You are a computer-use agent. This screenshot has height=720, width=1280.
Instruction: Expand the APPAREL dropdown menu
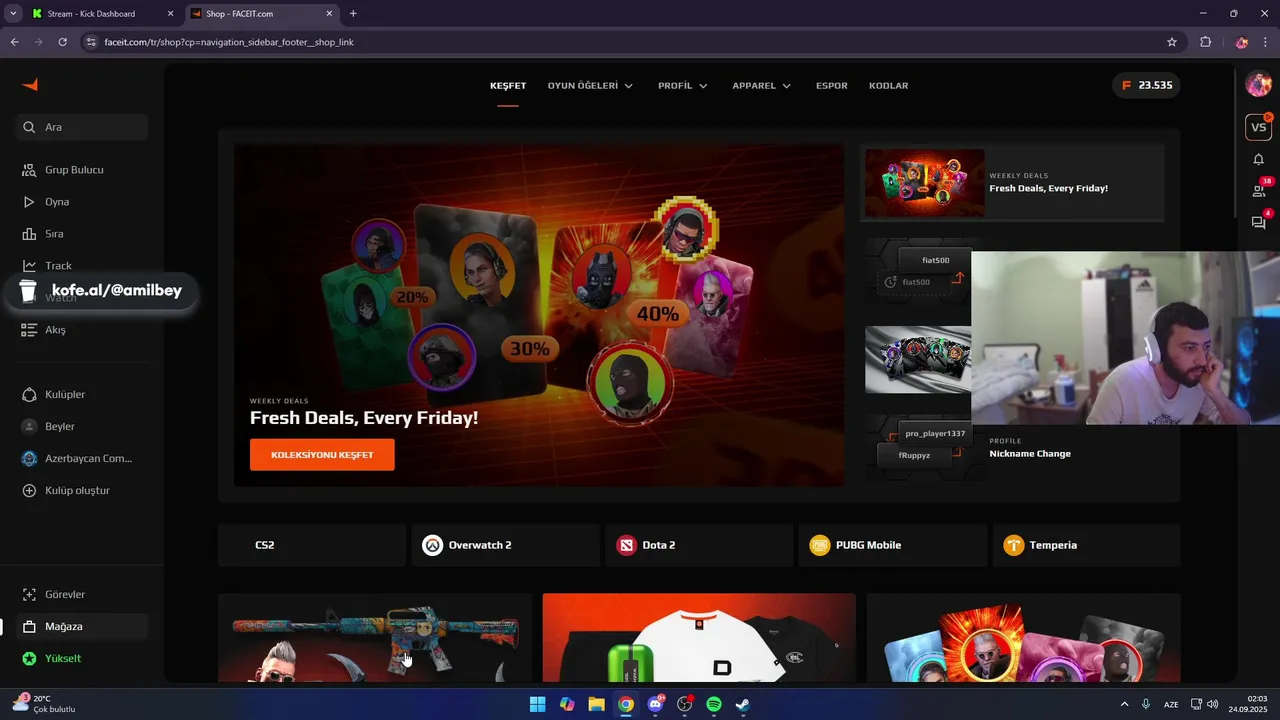(762, 86)
